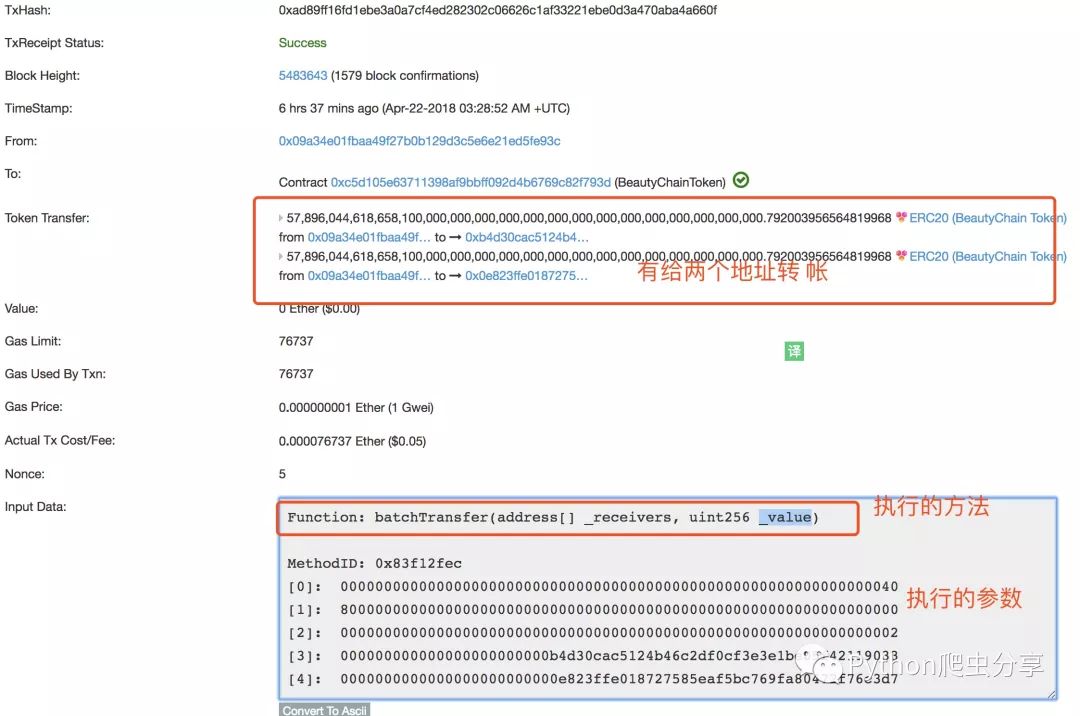
Task: Click the input data box resize handle
Action: pyautogui.click(x=1051, y=694)
